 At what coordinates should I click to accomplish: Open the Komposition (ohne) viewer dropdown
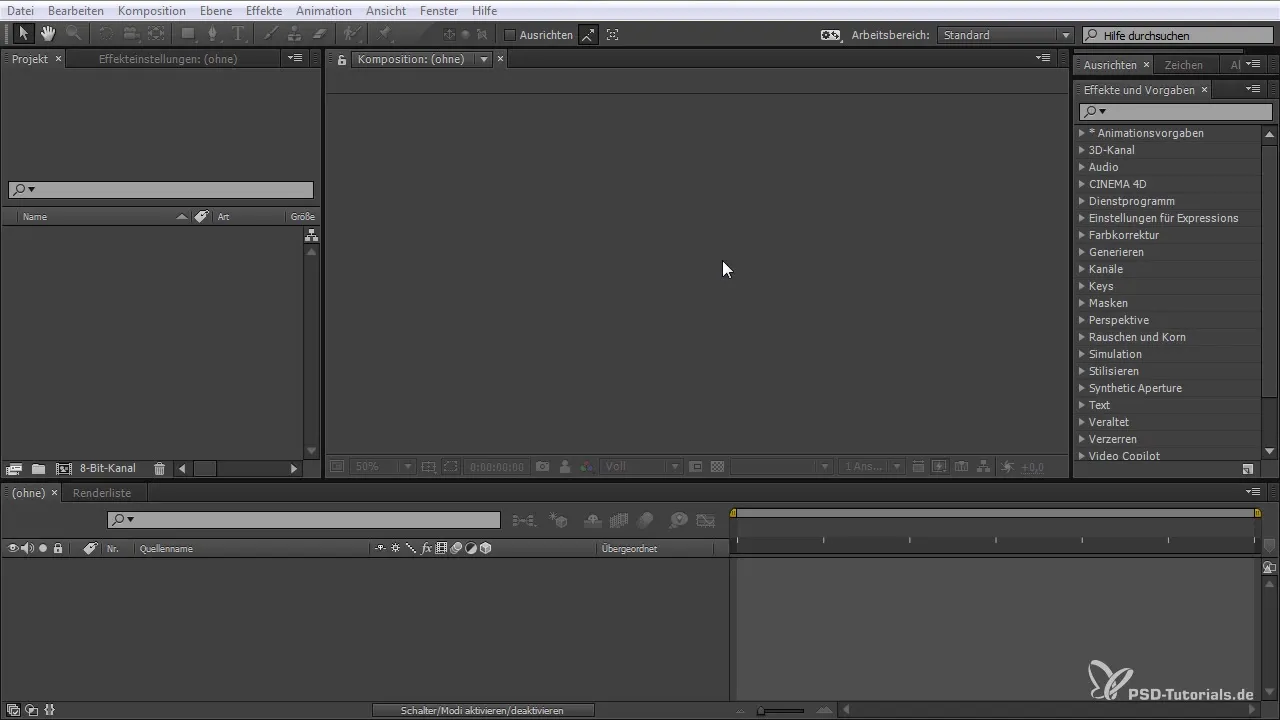point(484,59)
